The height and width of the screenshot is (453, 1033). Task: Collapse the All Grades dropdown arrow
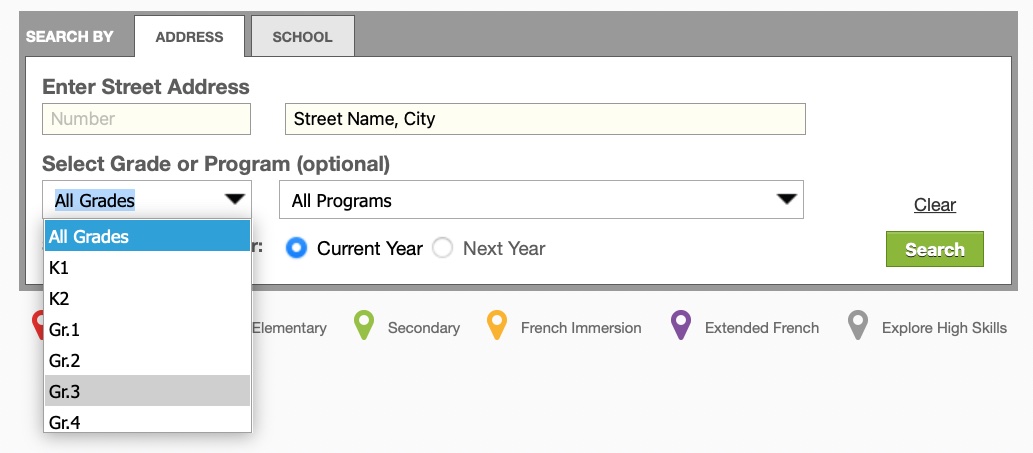coord(235,200)
